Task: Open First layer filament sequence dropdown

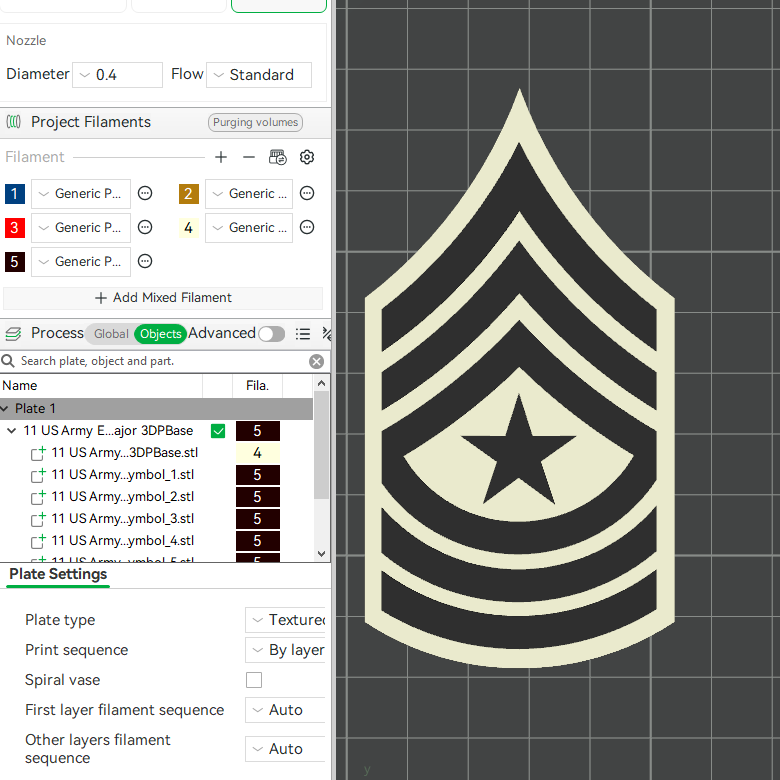Action: tap(286, 710)
